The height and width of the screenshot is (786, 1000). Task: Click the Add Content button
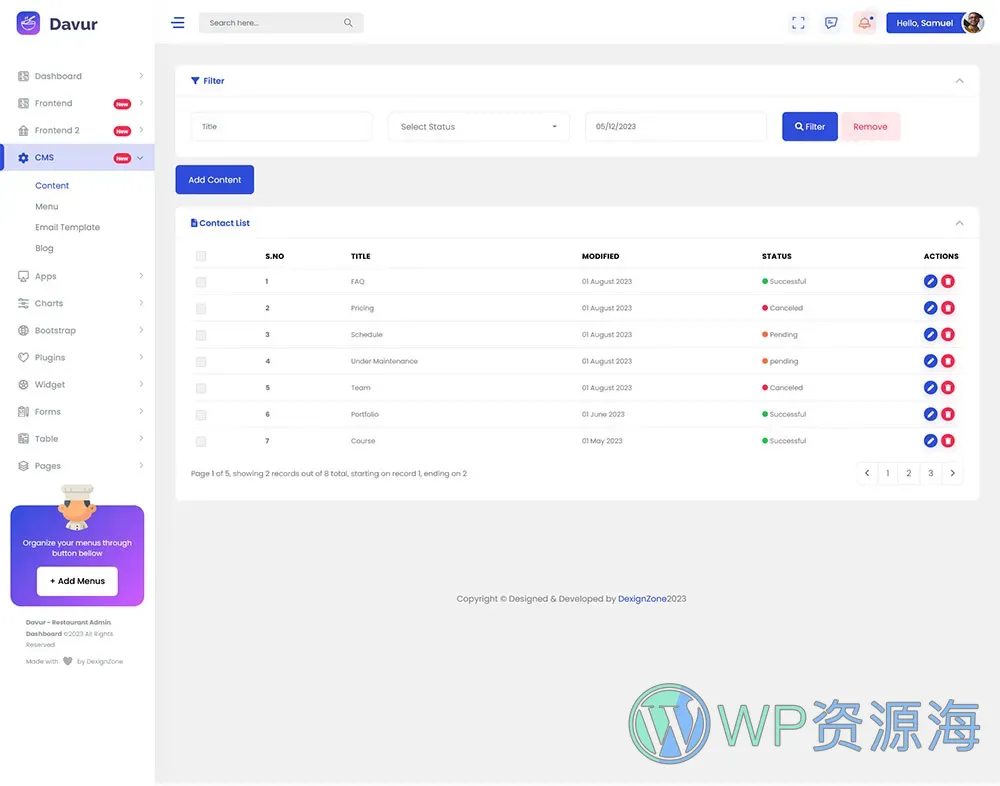click(214, 179)
